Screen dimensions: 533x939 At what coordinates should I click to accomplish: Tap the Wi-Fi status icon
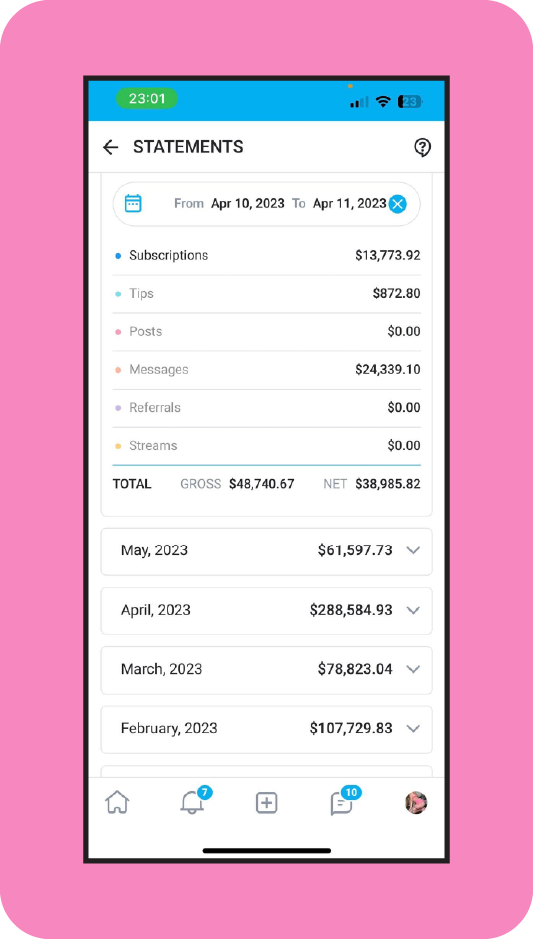[383, 102]
